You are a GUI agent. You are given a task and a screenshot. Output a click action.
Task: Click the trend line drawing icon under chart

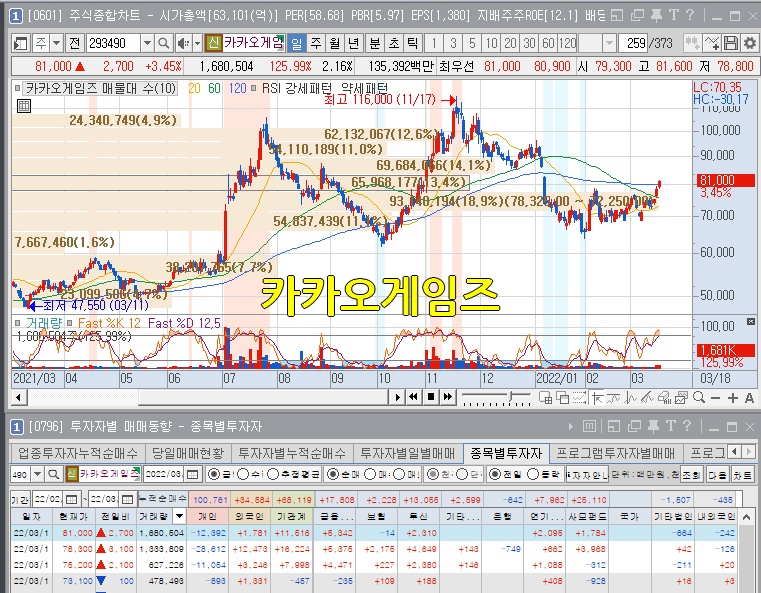647,398
